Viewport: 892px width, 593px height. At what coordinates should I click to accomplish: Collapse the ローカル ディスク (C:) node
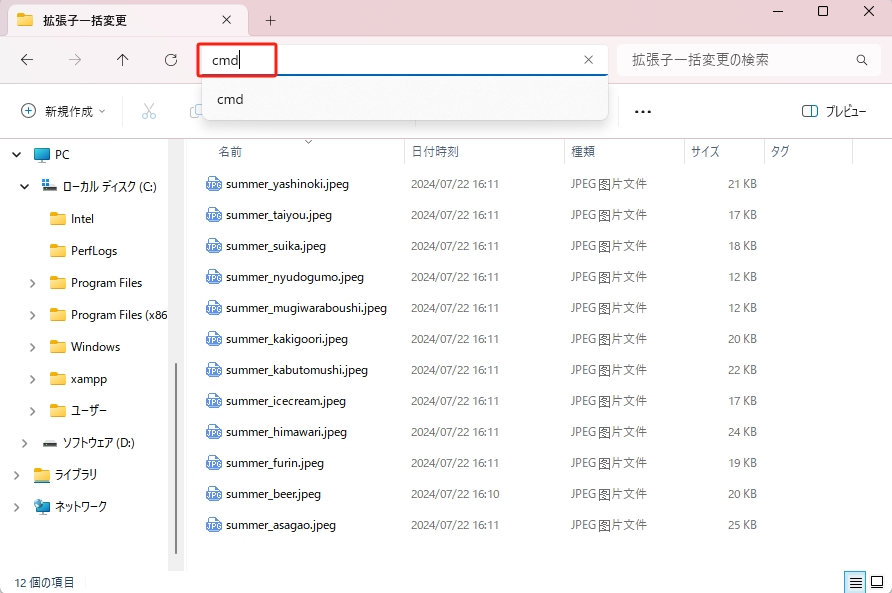click(23, 186)
